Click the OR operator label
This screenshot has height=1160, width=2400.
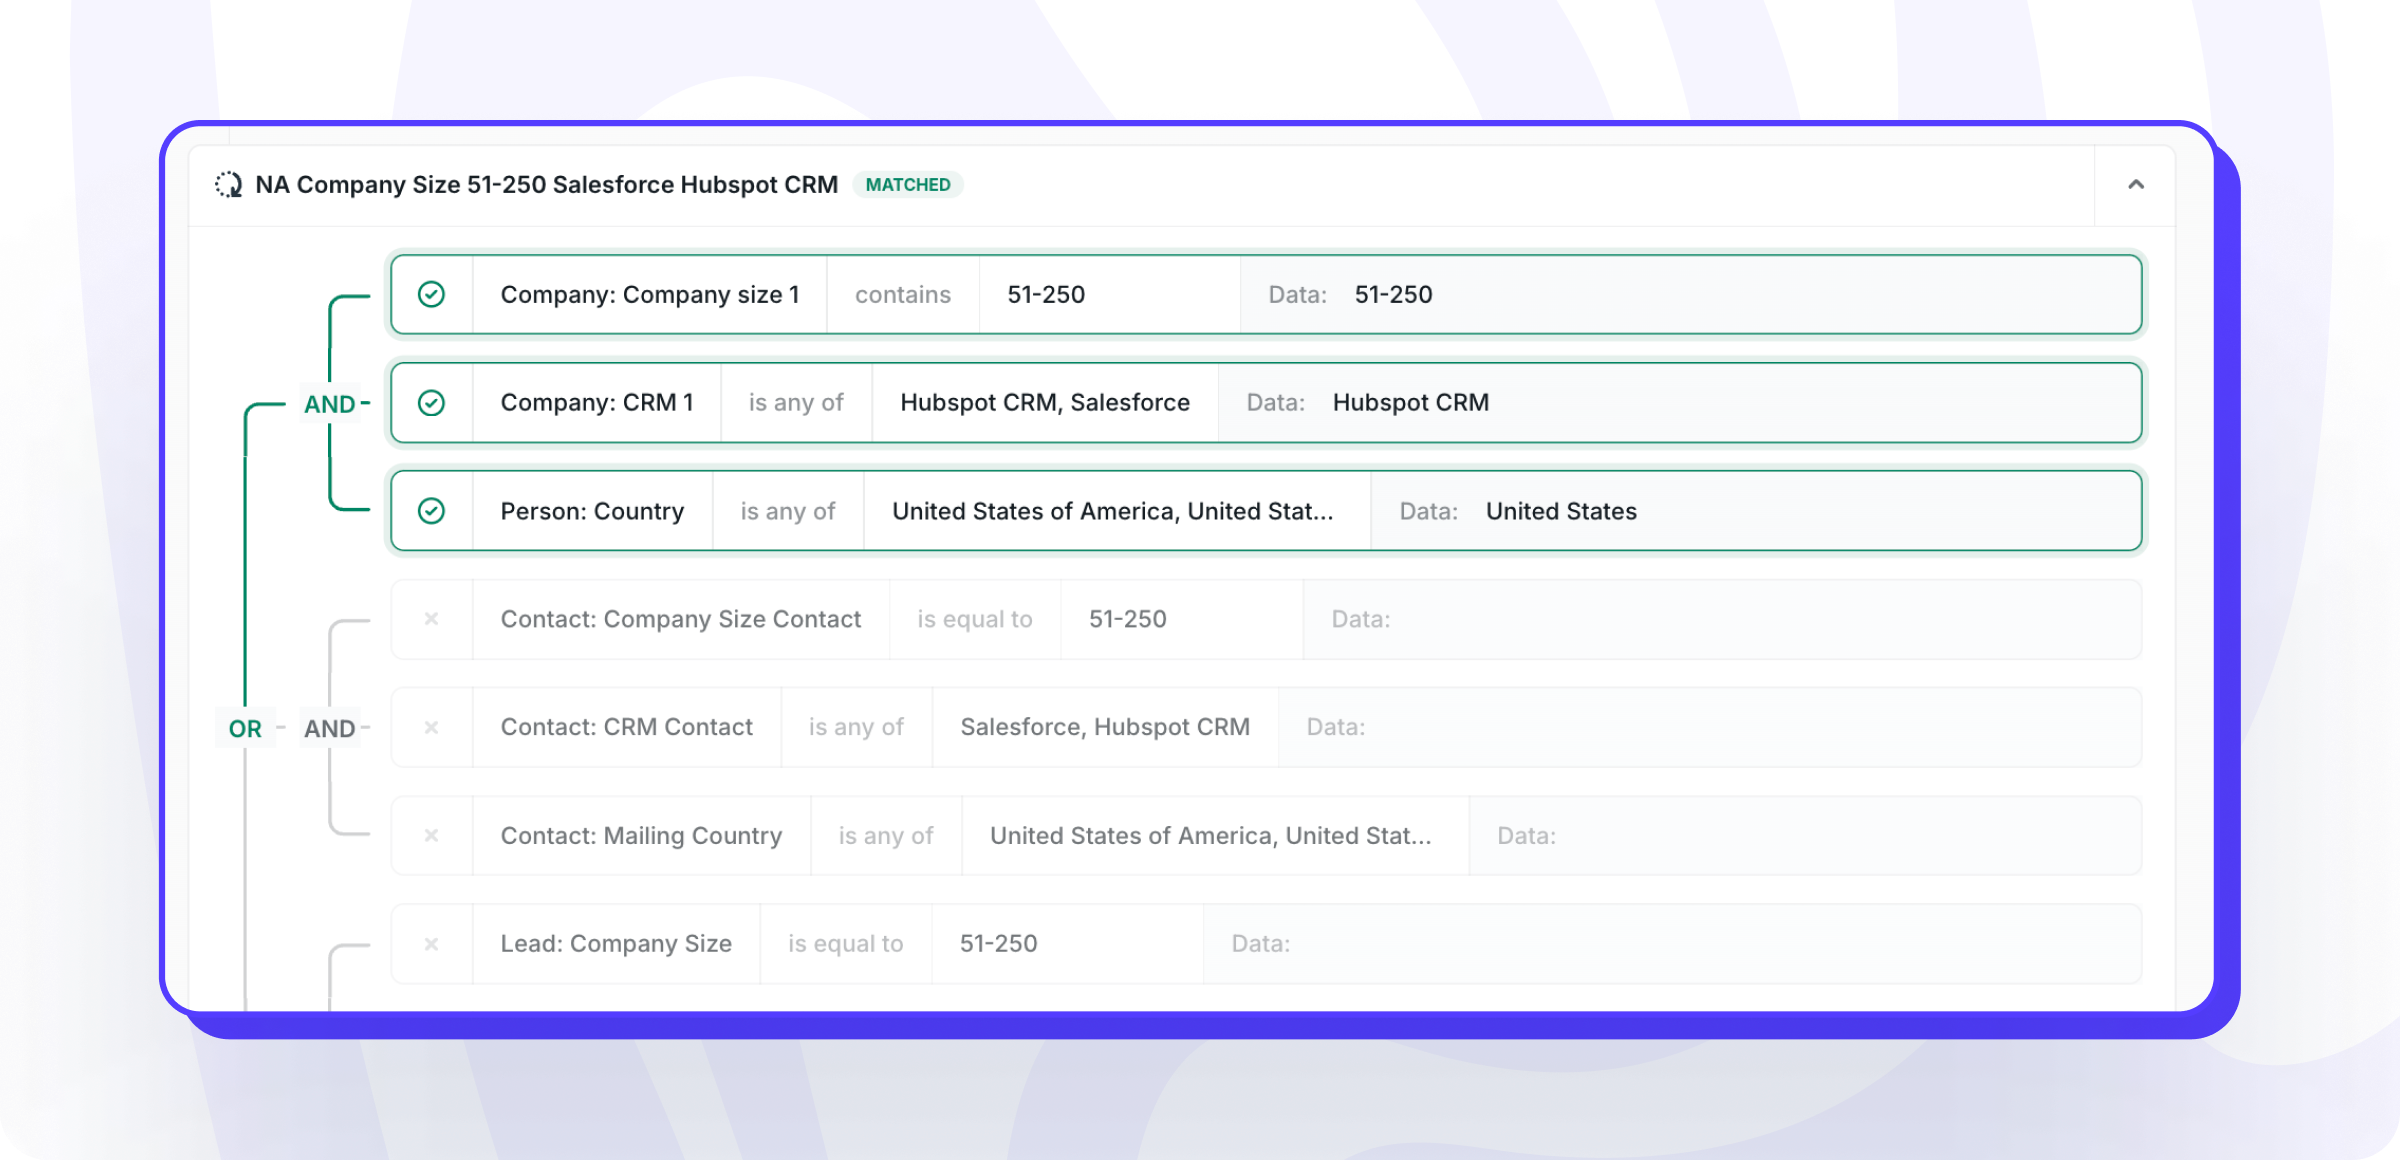(245, 729)
